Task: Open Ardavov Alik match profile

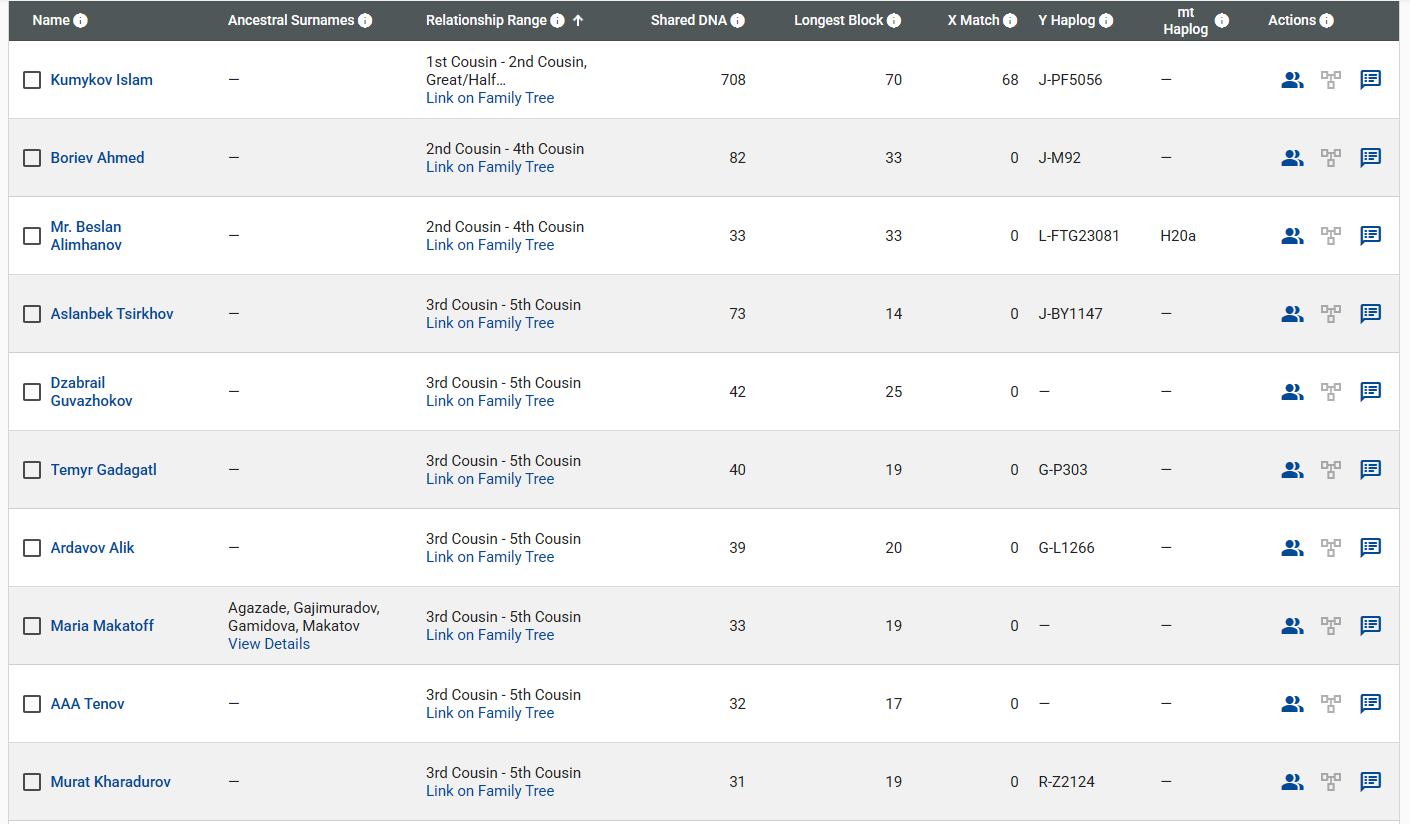Action: coord(93,548)
